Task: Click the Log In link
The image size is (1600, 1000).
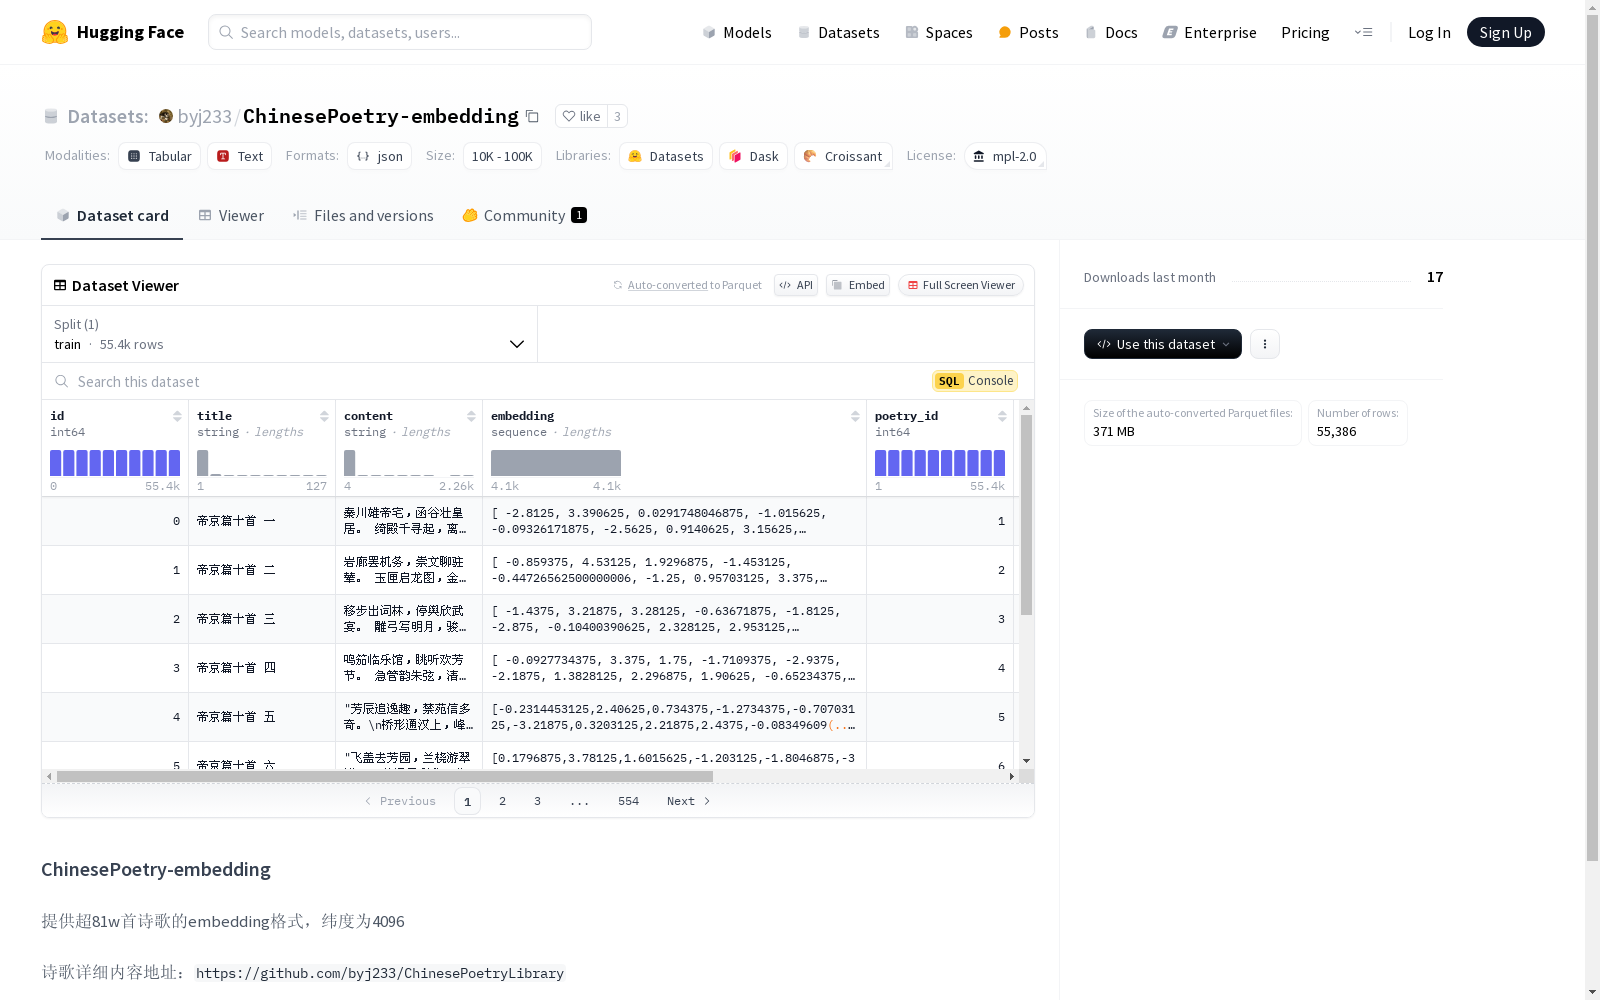Action: [x=1429, y=32]
